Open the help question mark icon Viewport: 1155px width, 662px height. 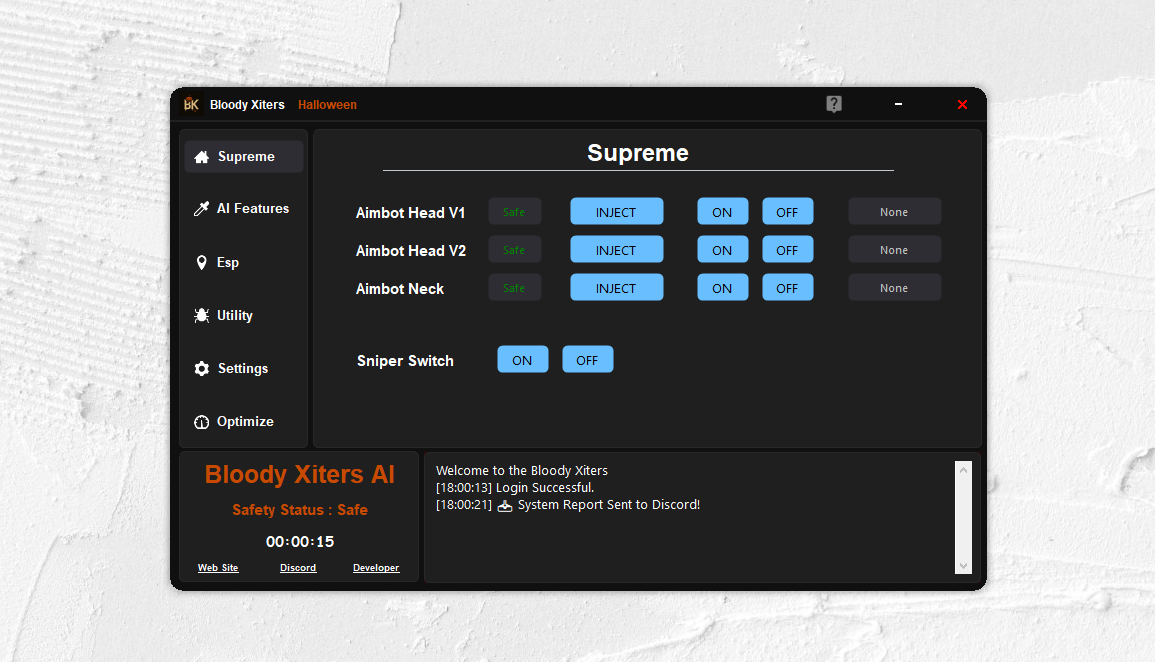834,104
